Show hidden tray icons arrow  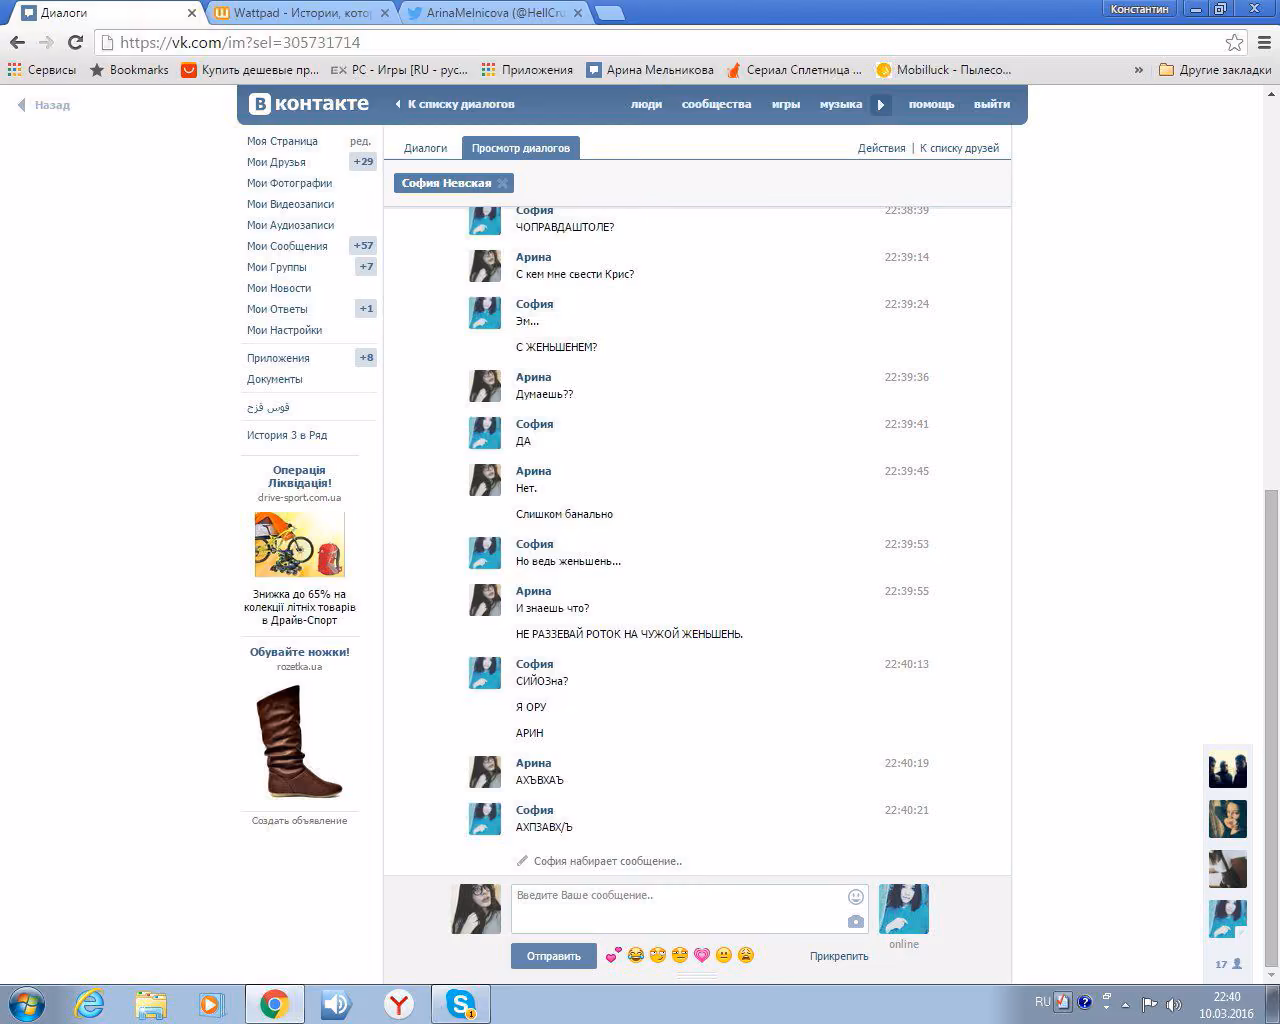point(1127,1005)
